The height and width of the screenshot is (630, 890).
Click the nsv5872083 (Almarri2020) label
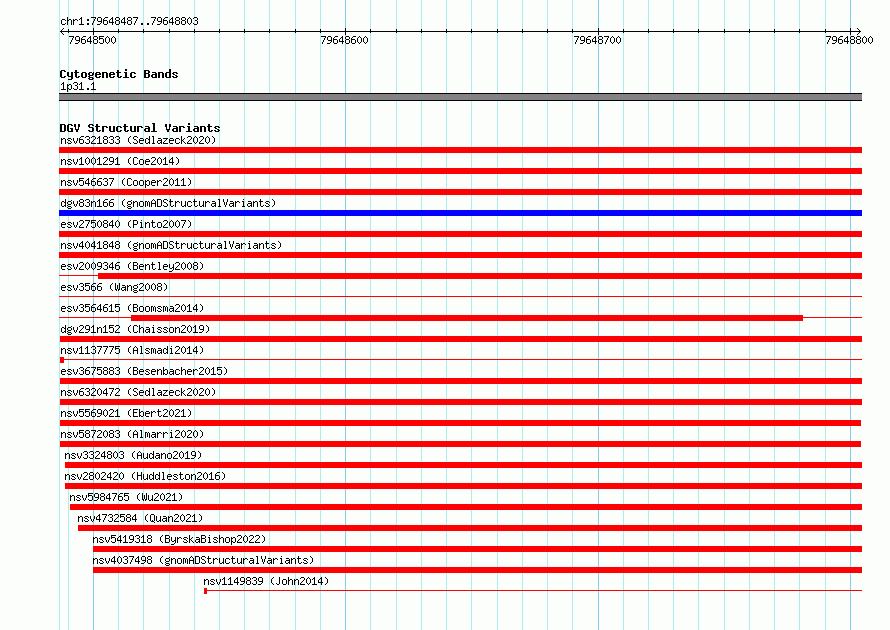click(132, 434)
